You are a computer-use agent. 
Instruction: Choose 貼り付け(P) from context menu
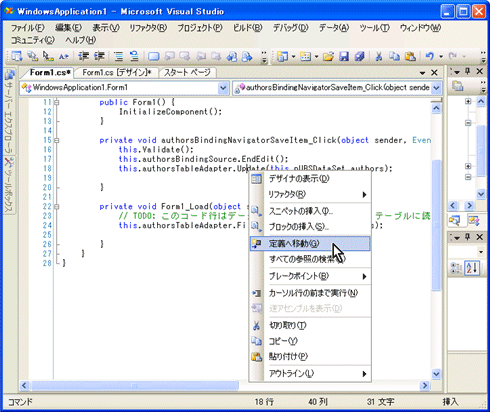(310, 357)
